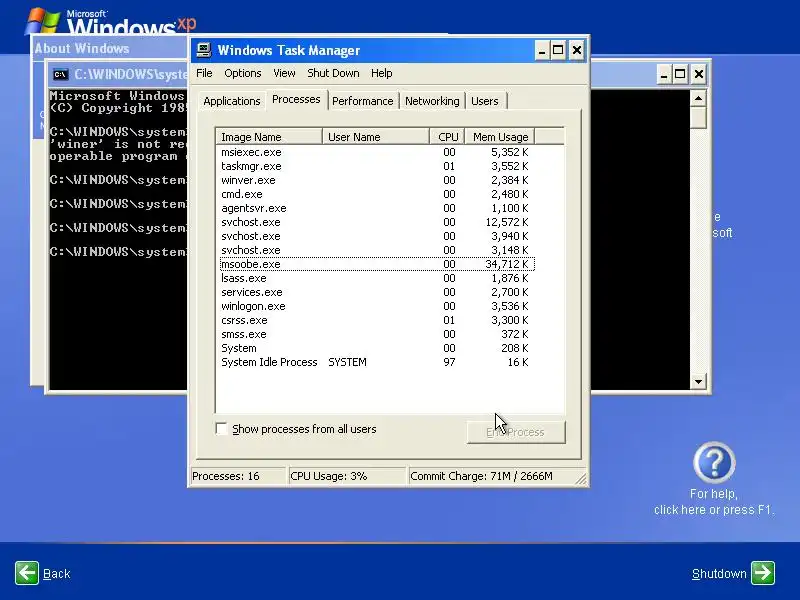Select the agentsvr.exe process row
Image resolution: width=800 pixels, height=600 pixels.
(377, 208)
